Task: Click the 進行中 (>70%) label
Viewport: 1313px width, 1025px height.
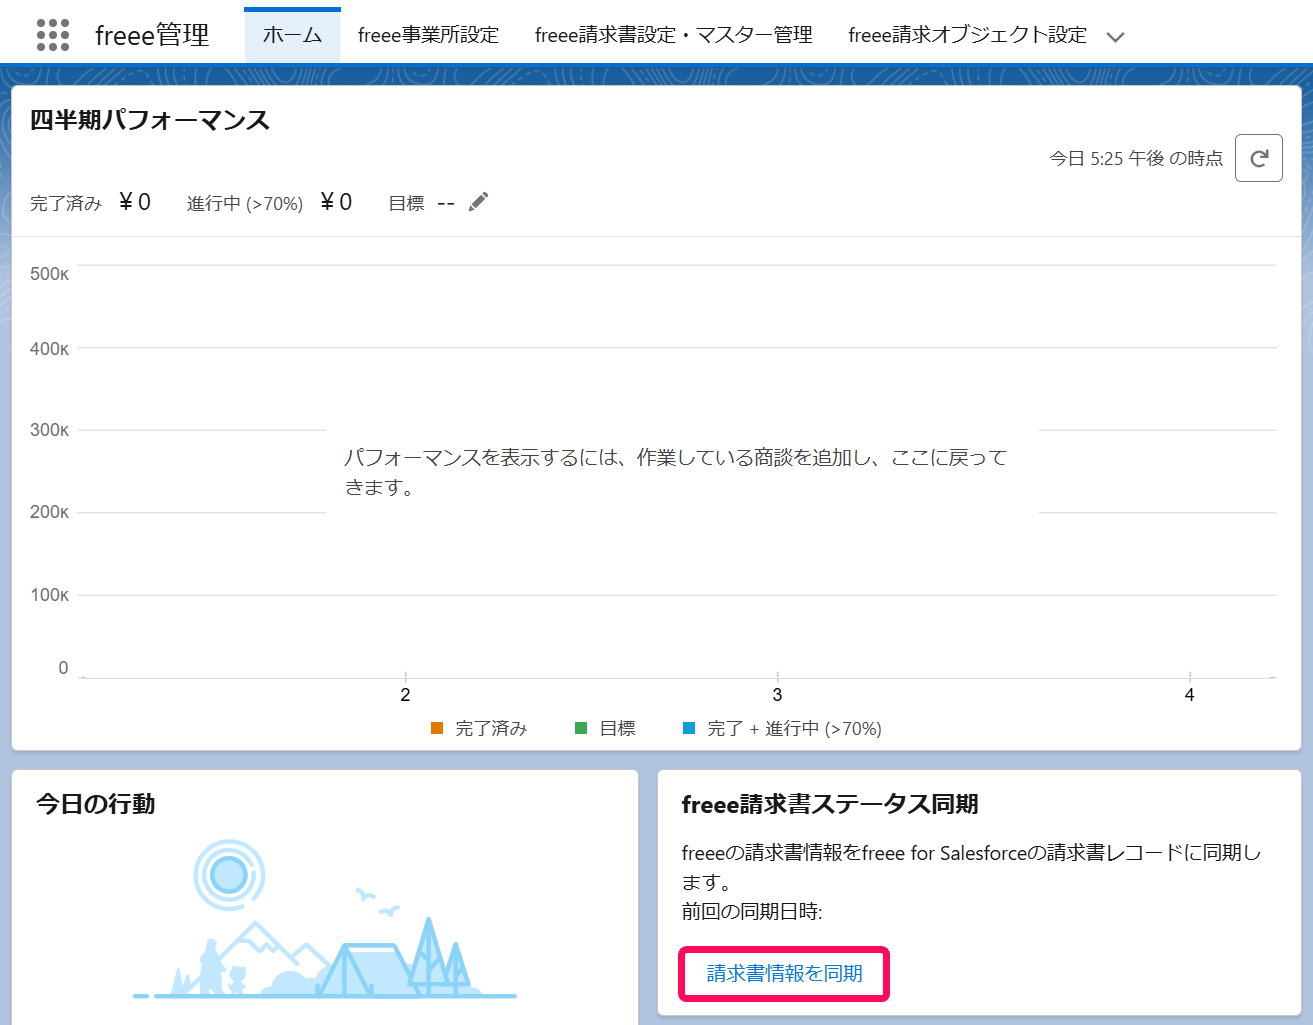Action: click(245, 203)
